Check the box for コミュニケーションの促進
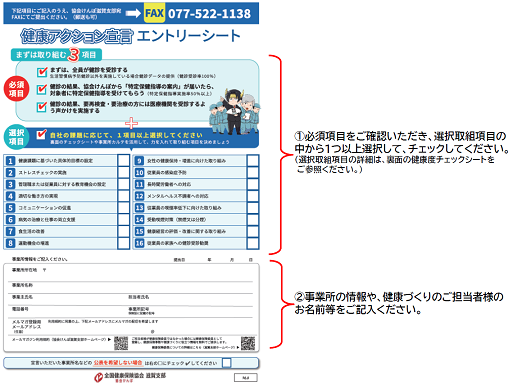 [x=124, y=208]
